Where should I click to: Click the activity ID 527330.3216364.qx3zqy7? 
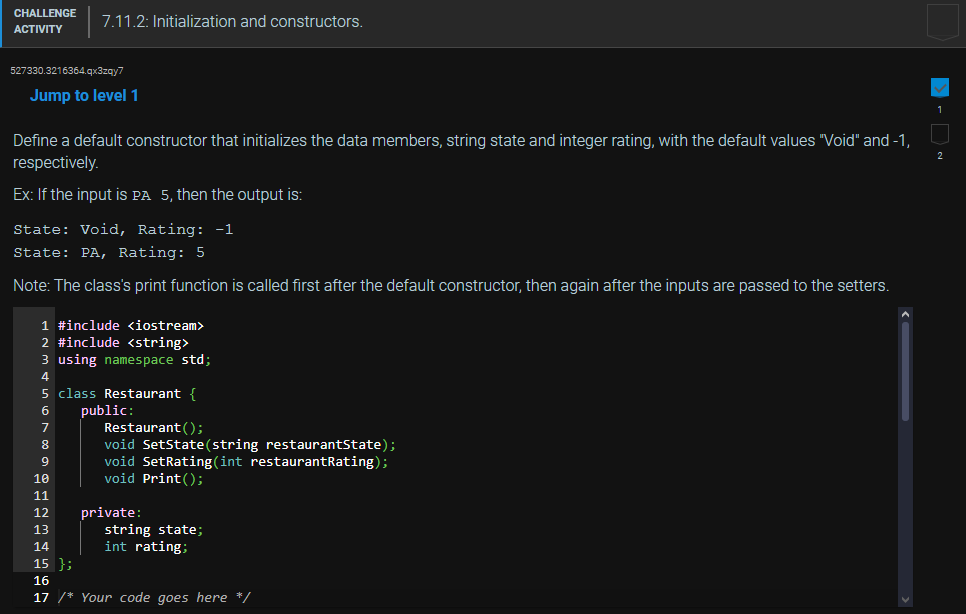coord(65,70)
